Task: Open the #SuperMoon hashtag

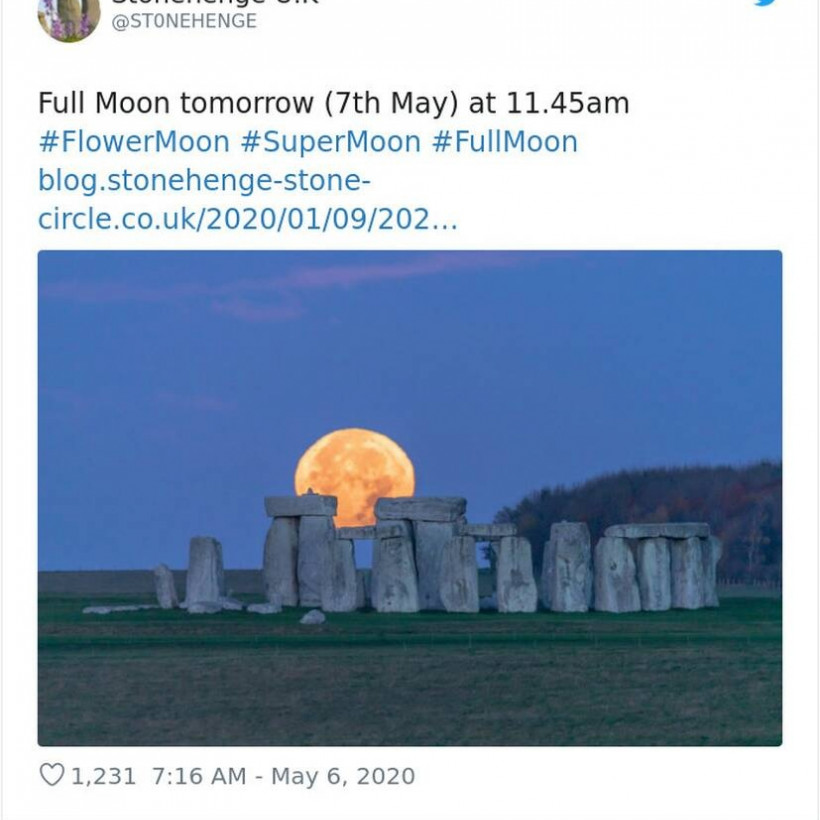Action: click(330, 142)
